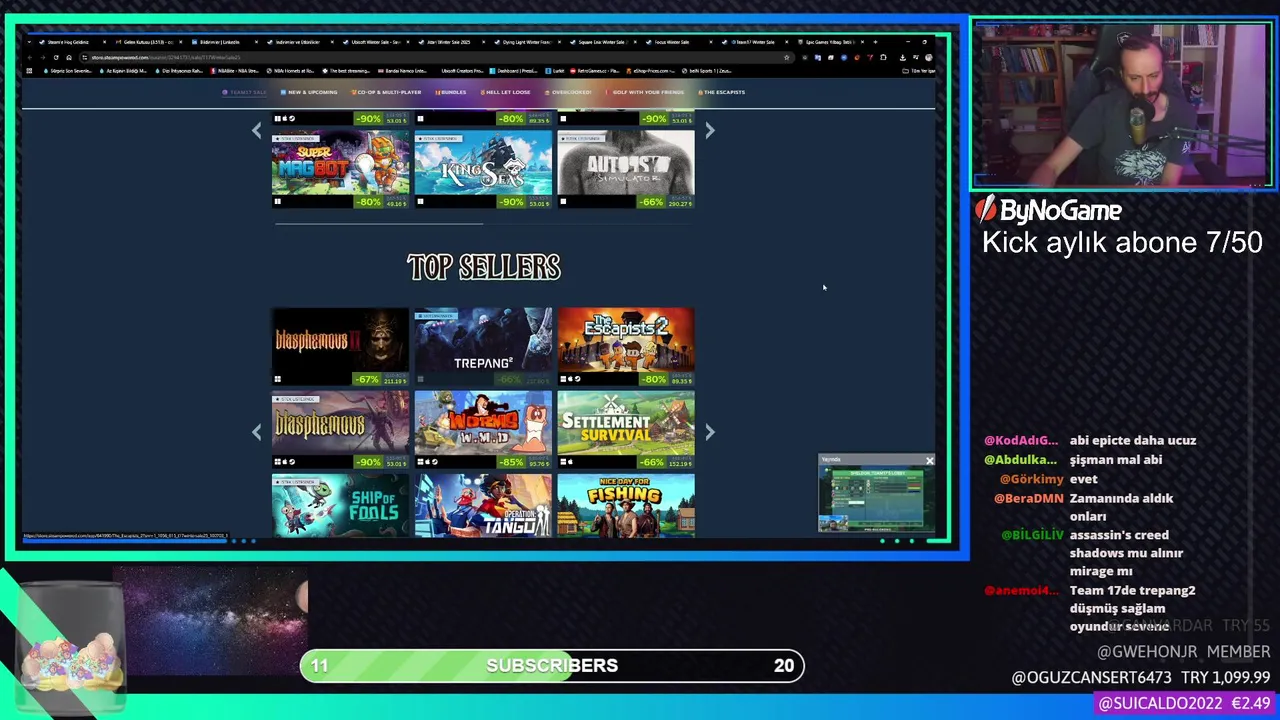The height and width of the screenshot is (720, 1280).
Task: Click the browser back arrow
Action: tap(30, 57)
